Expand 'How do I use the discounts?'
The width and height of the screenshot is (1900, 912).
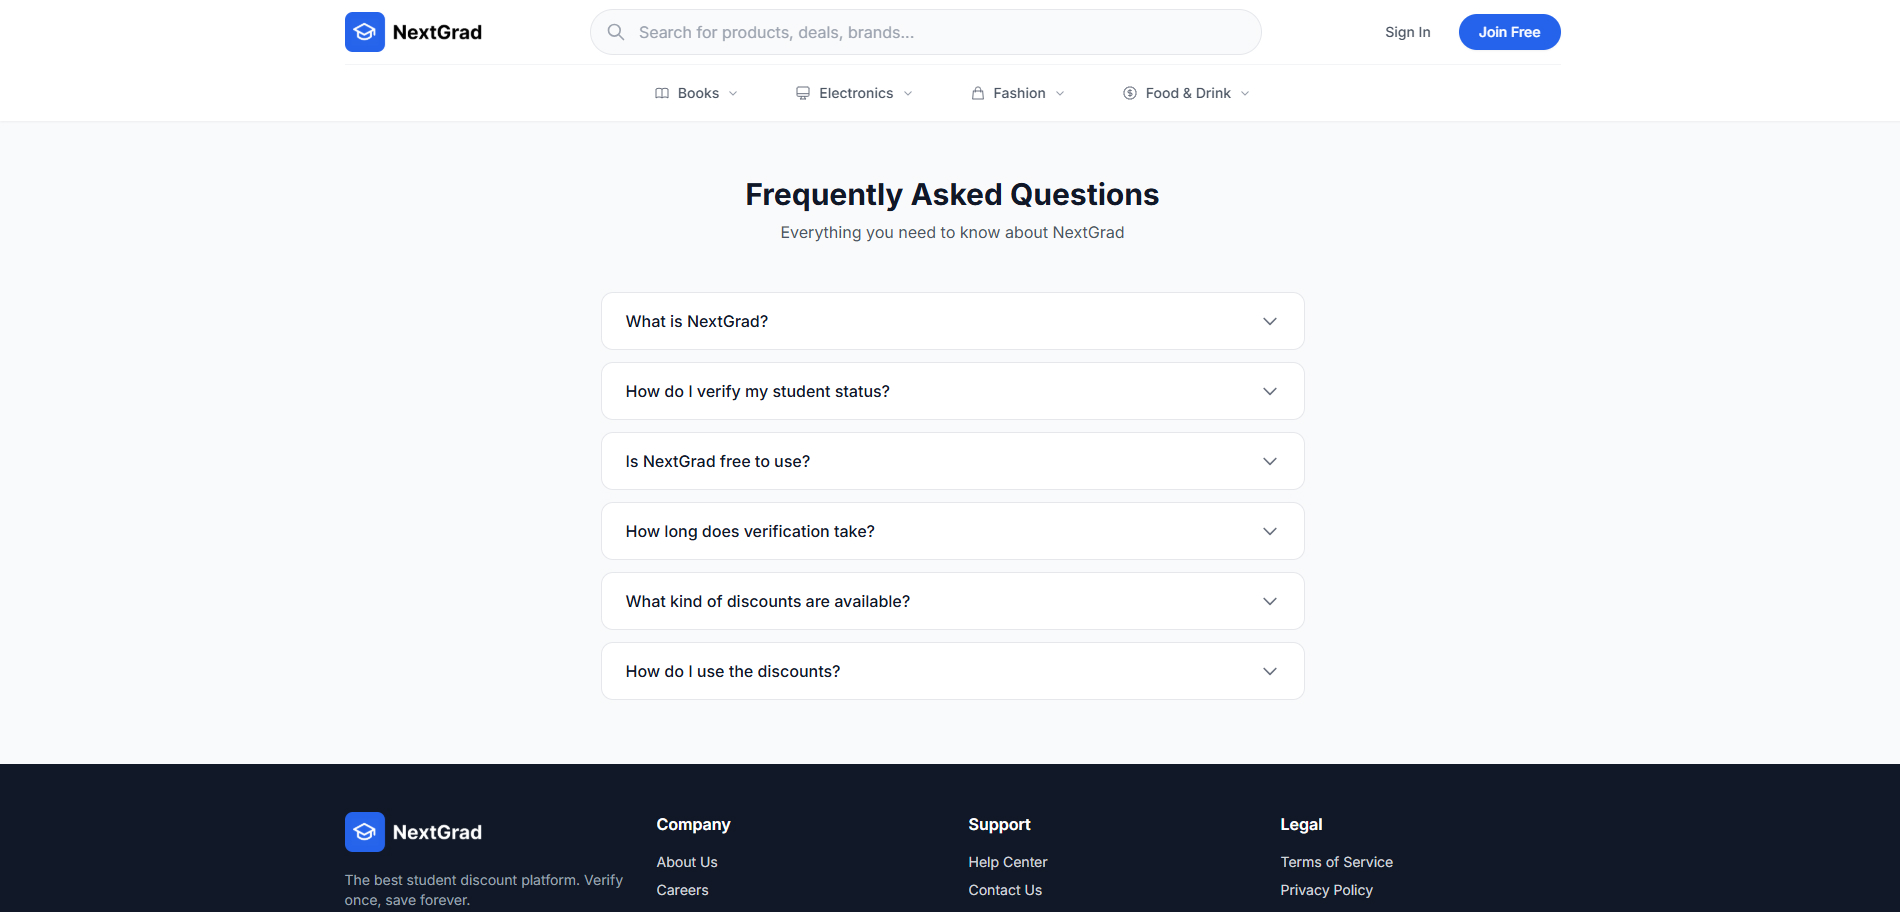coord(951,671)
